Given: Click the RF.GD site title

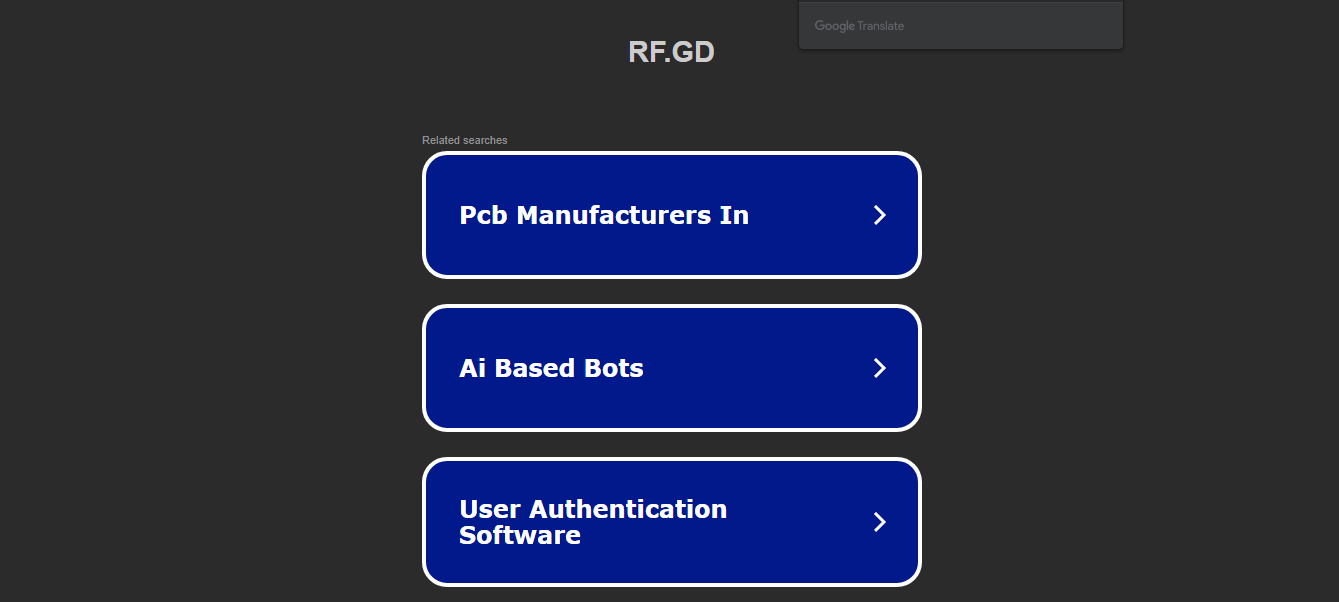Looking at the screenshot, I should pyautogui.click(x=671, y=52).
